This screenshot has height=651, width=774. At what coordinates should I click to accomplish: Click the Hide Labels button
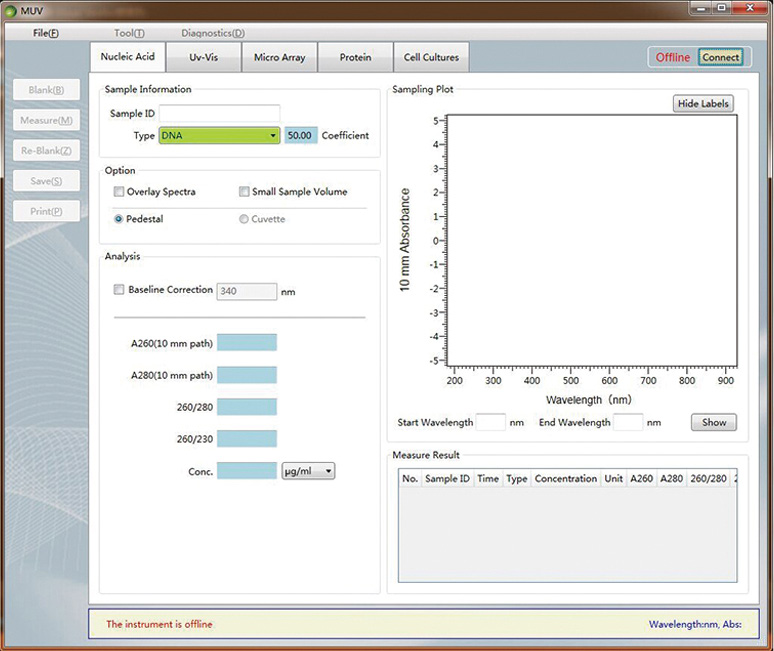(704, 104)
